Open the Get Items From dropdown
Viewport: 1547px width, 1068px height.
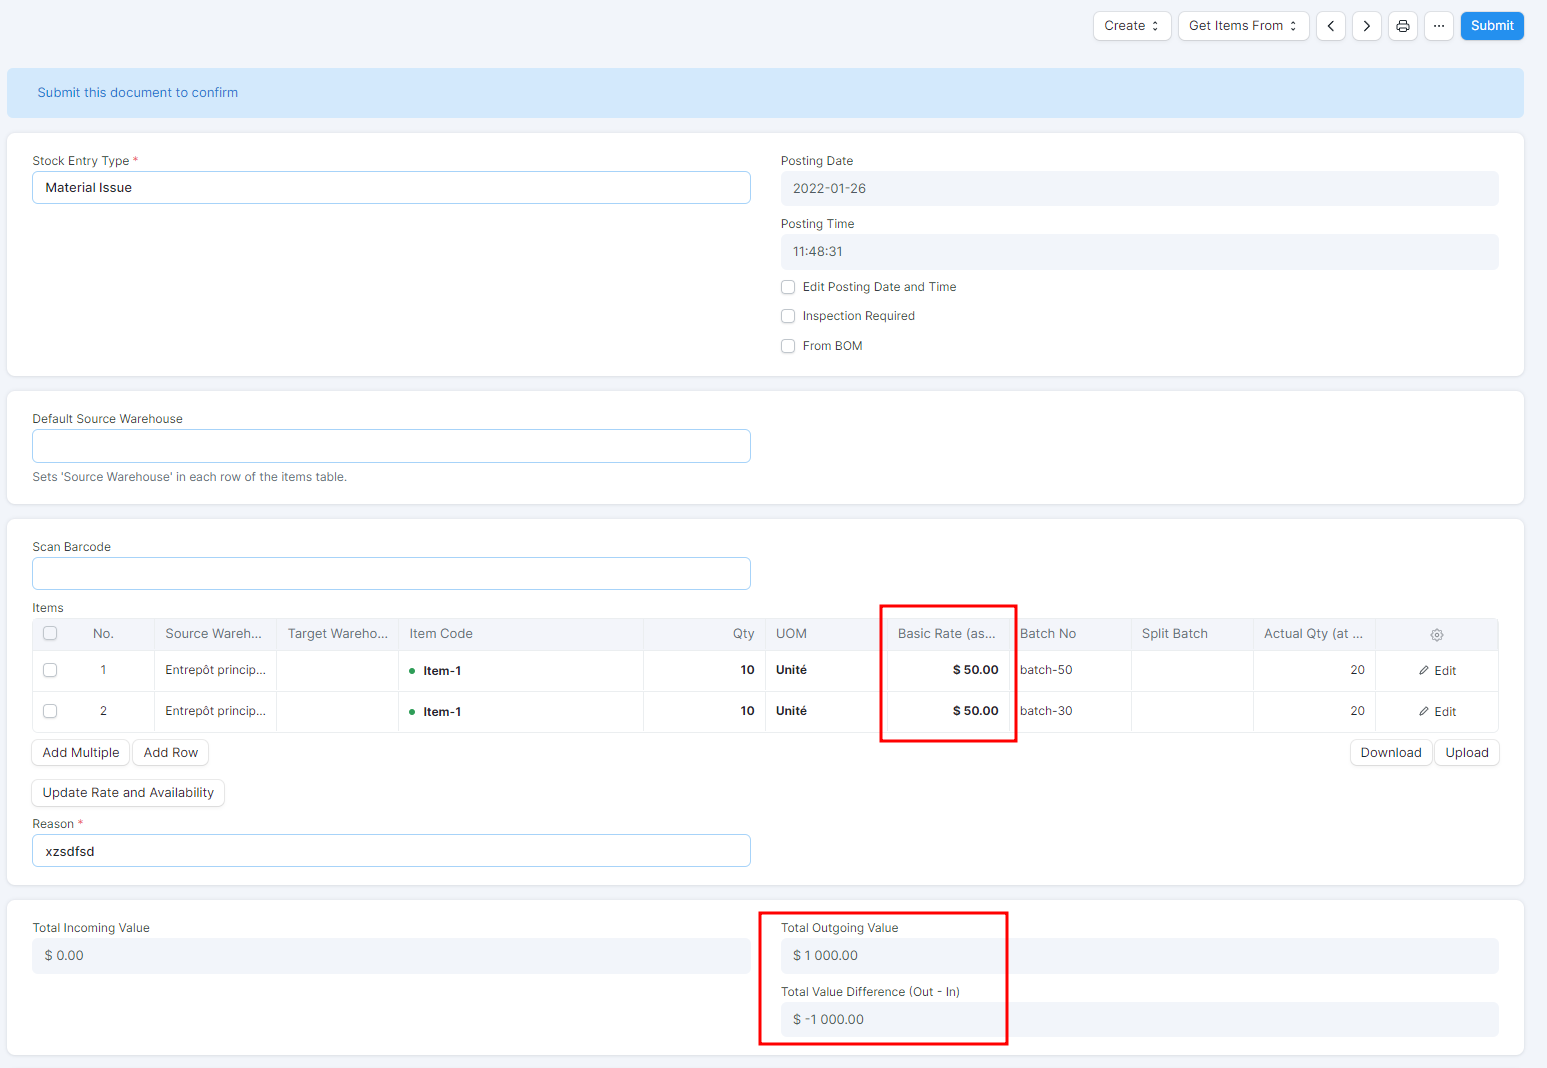tap(1243, 25)
